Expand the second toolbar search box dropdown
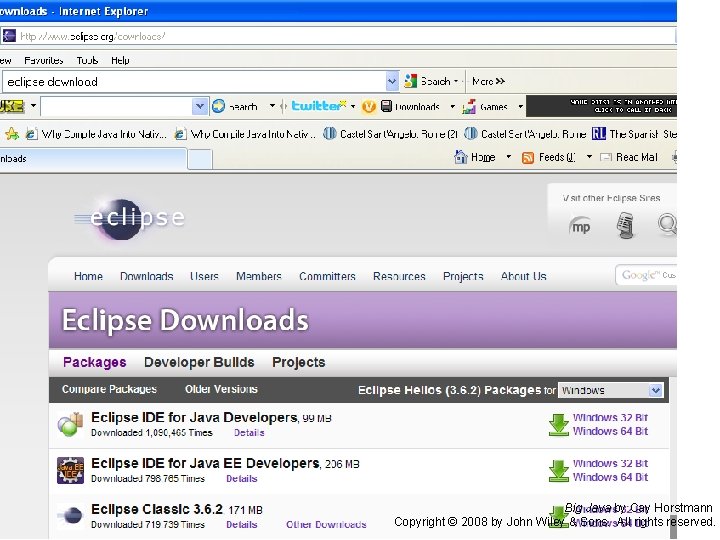 tap(200, 107)
